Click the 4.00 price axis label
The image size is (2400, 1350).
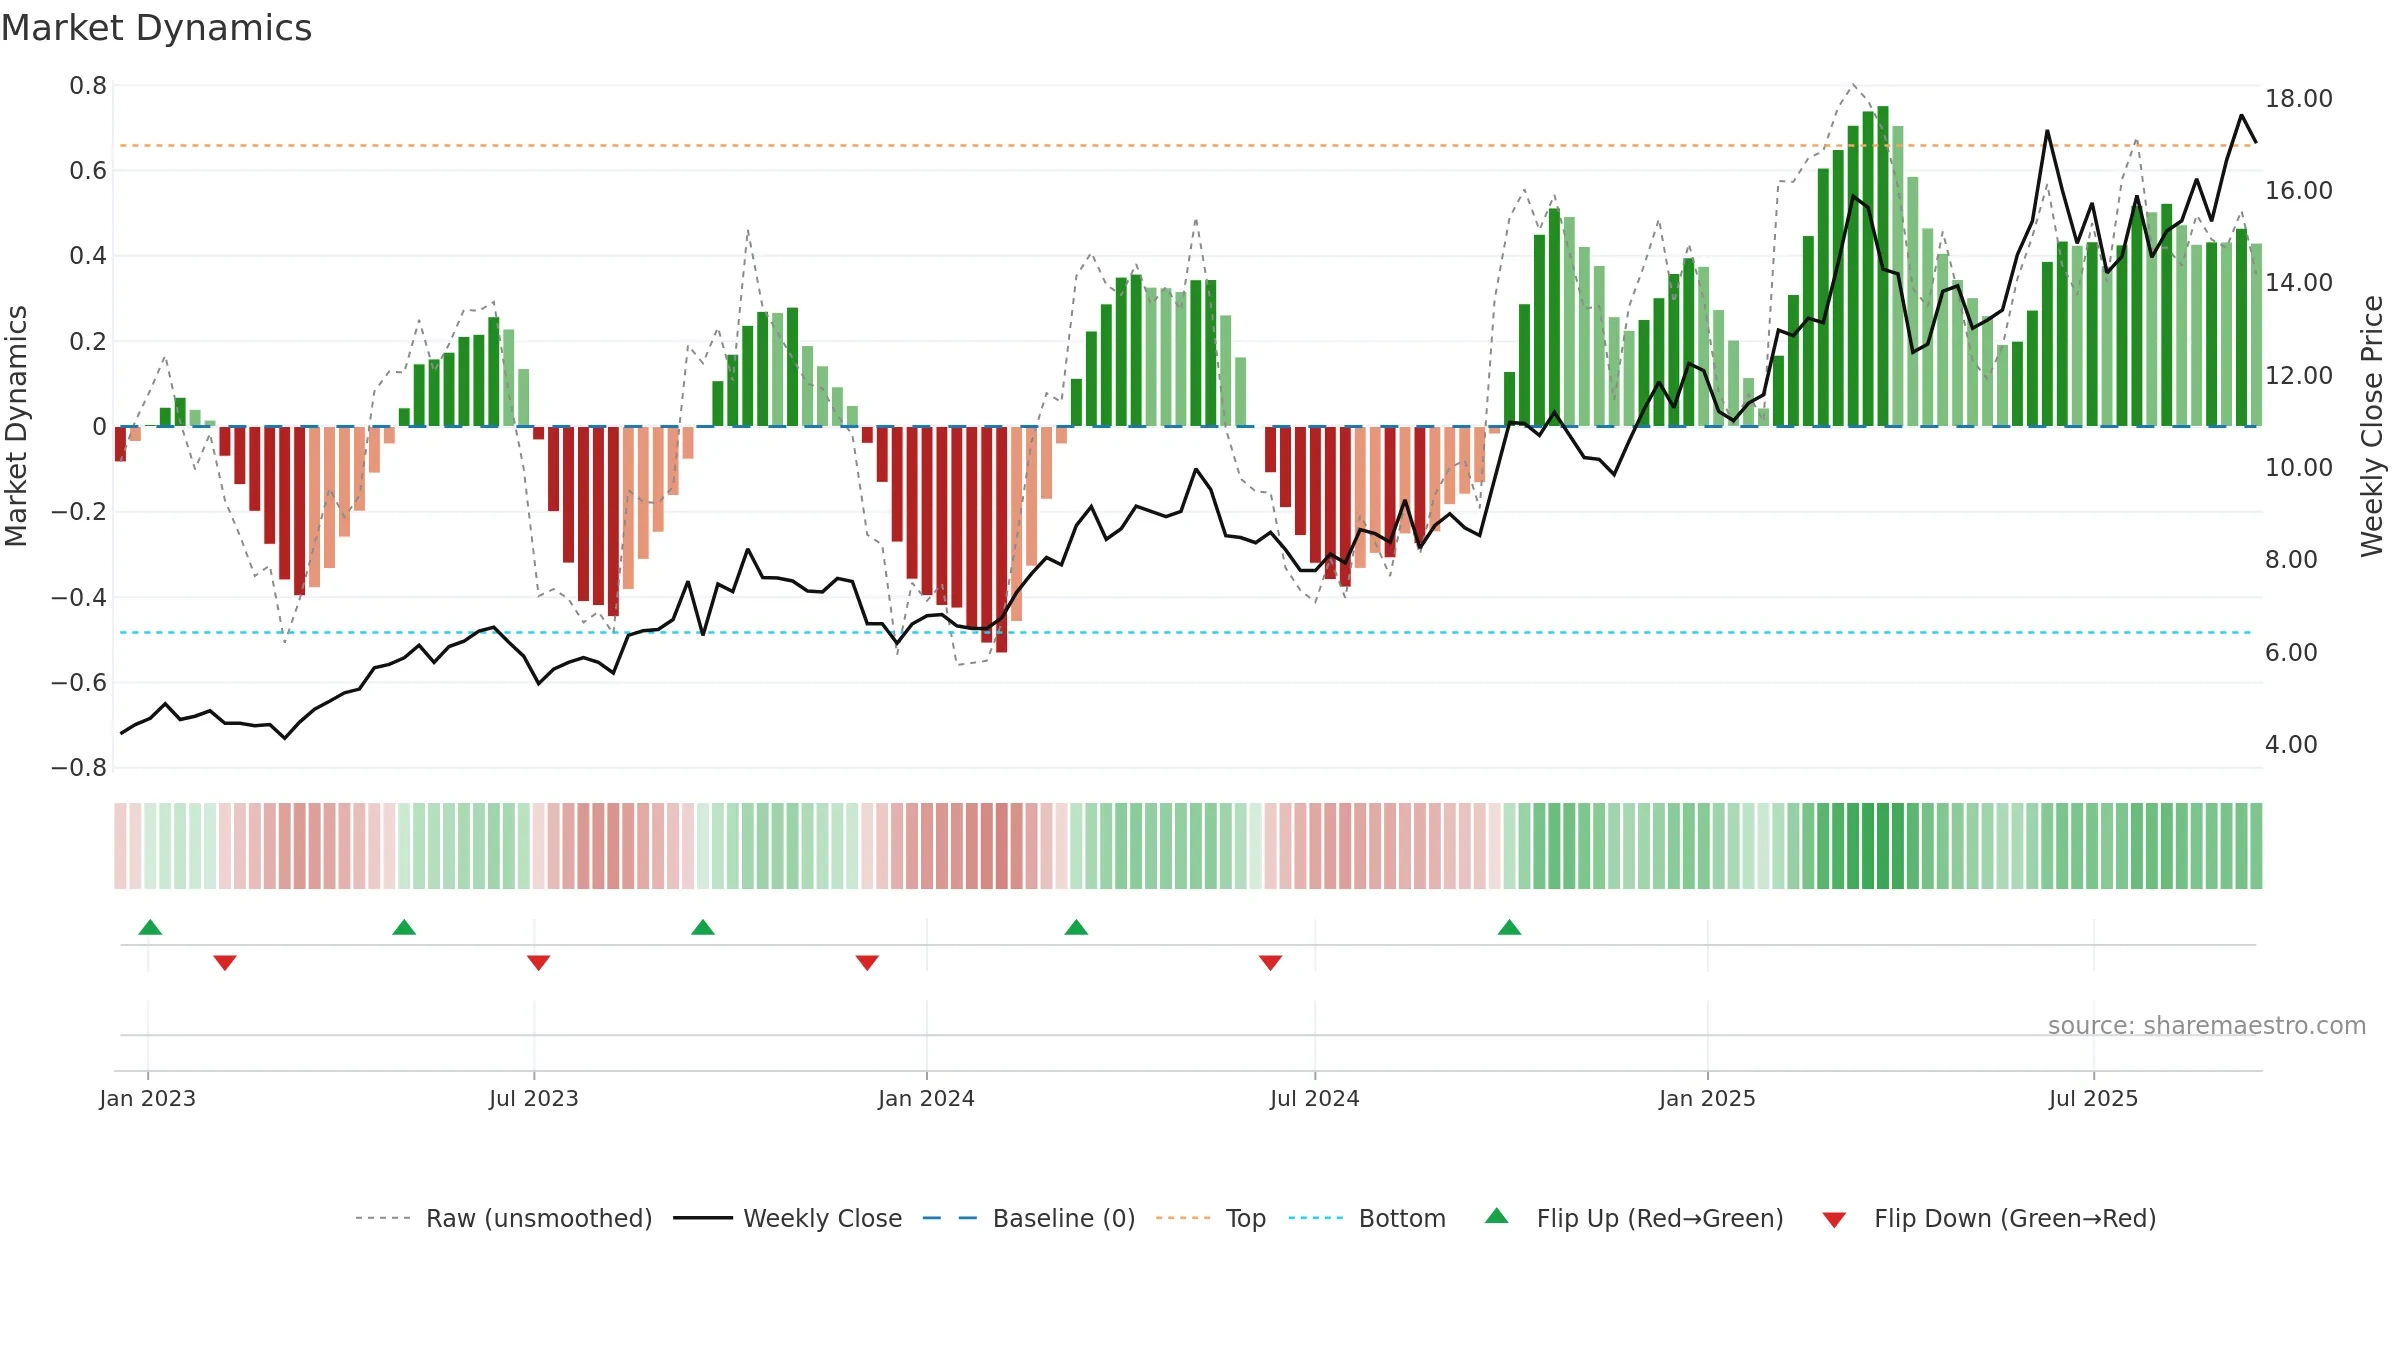(2291, 744)
